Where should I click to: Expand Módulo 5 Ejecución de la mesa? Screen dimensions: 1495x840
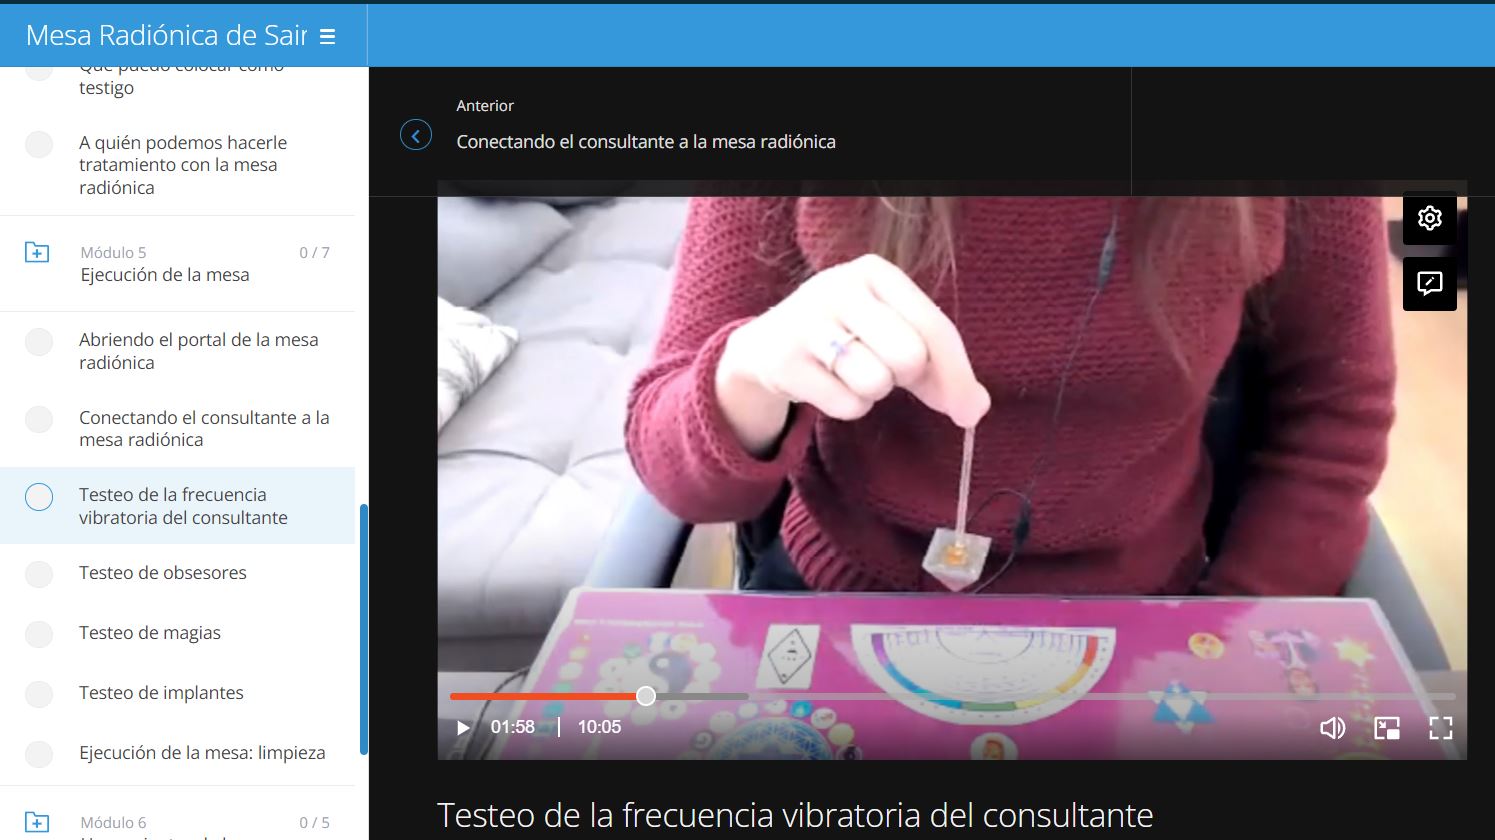tap(177, 264)
